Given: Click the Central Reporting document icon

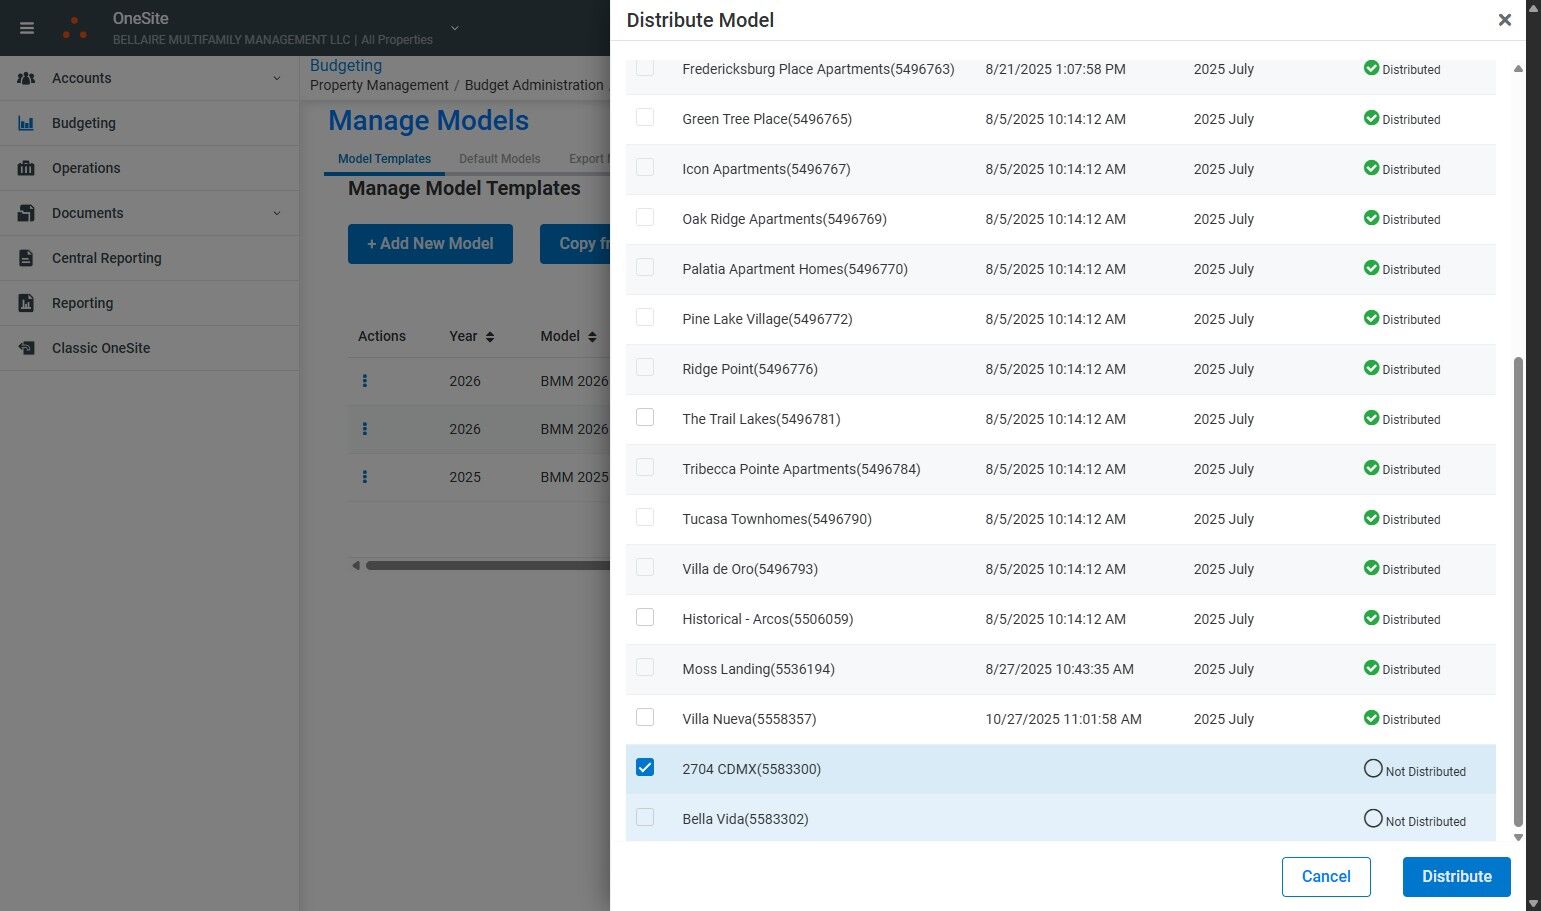Looking at the screenshot, I should tap(27, 258).
